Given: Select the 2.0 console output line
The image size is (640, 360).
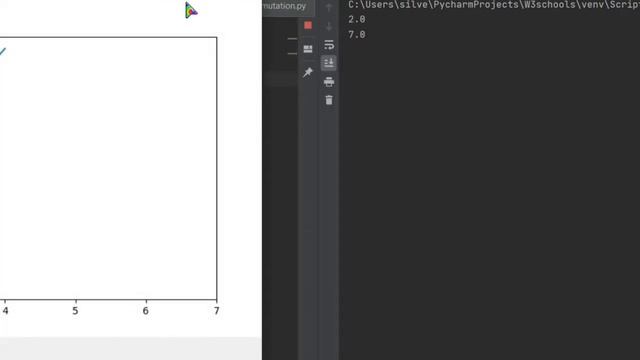Looking at the screenshot, I should (357, 19).
